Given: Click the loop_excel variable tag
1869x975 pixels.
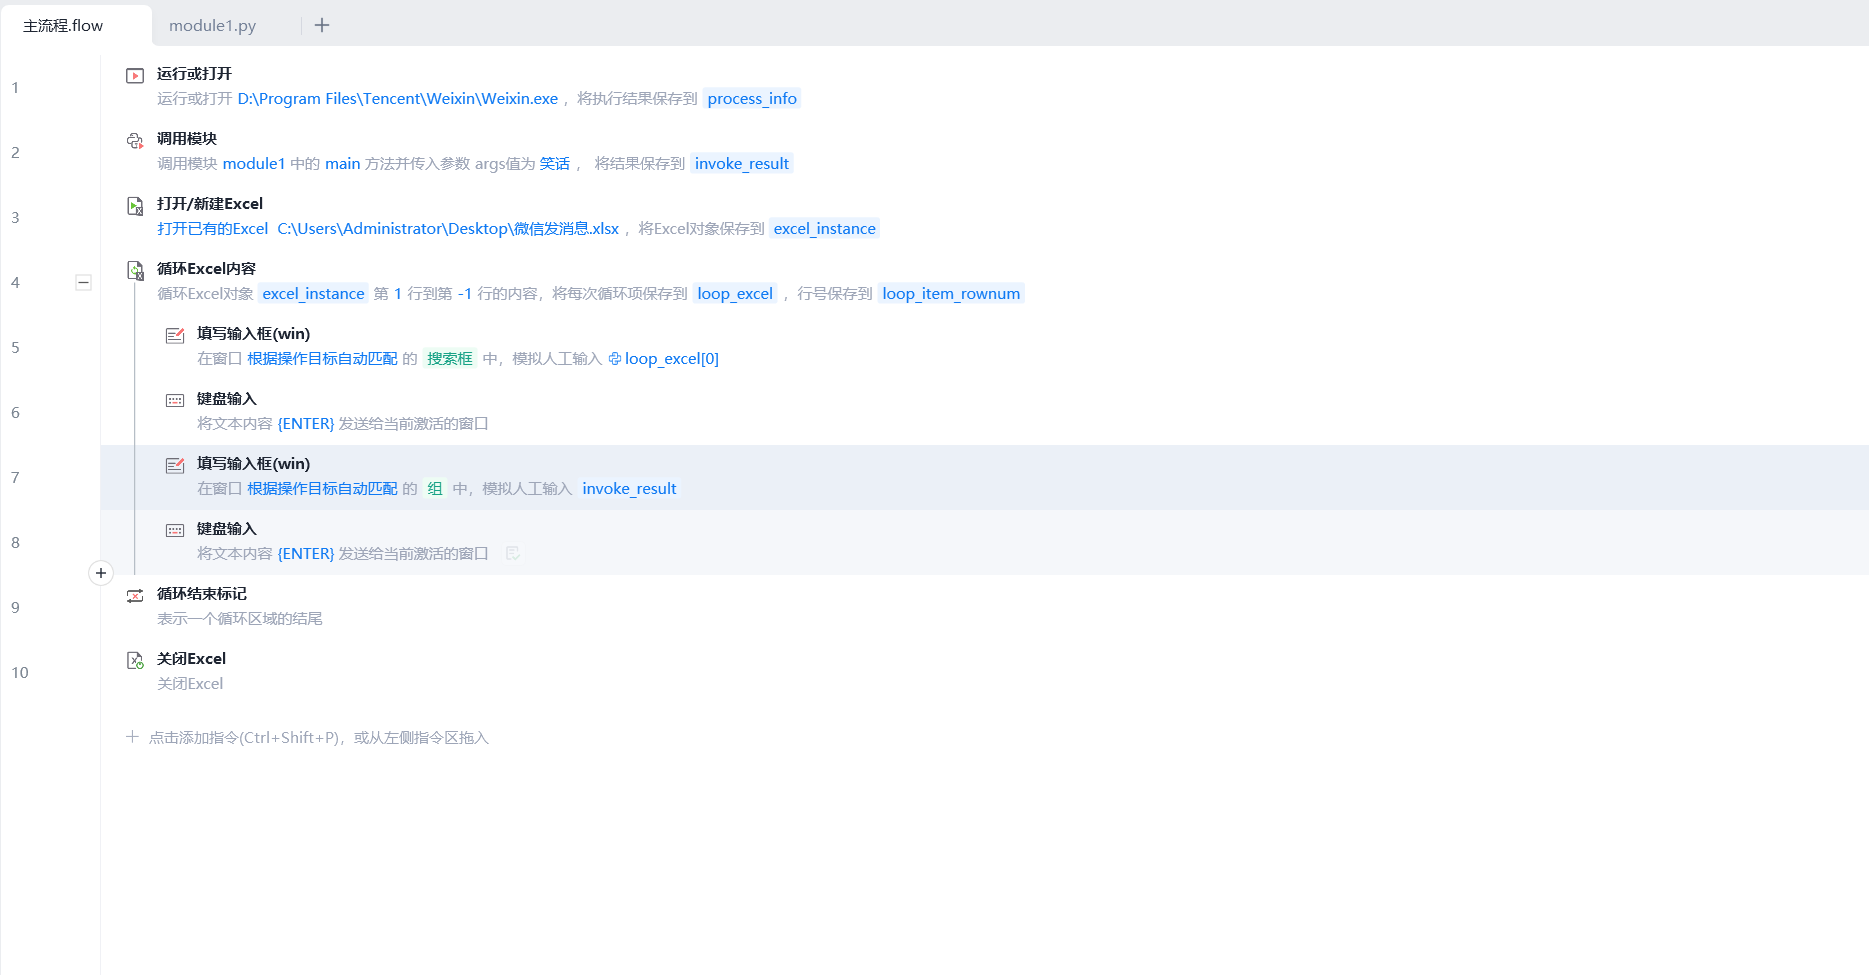Looking at the screenshot, I should (x=735, y=293).
